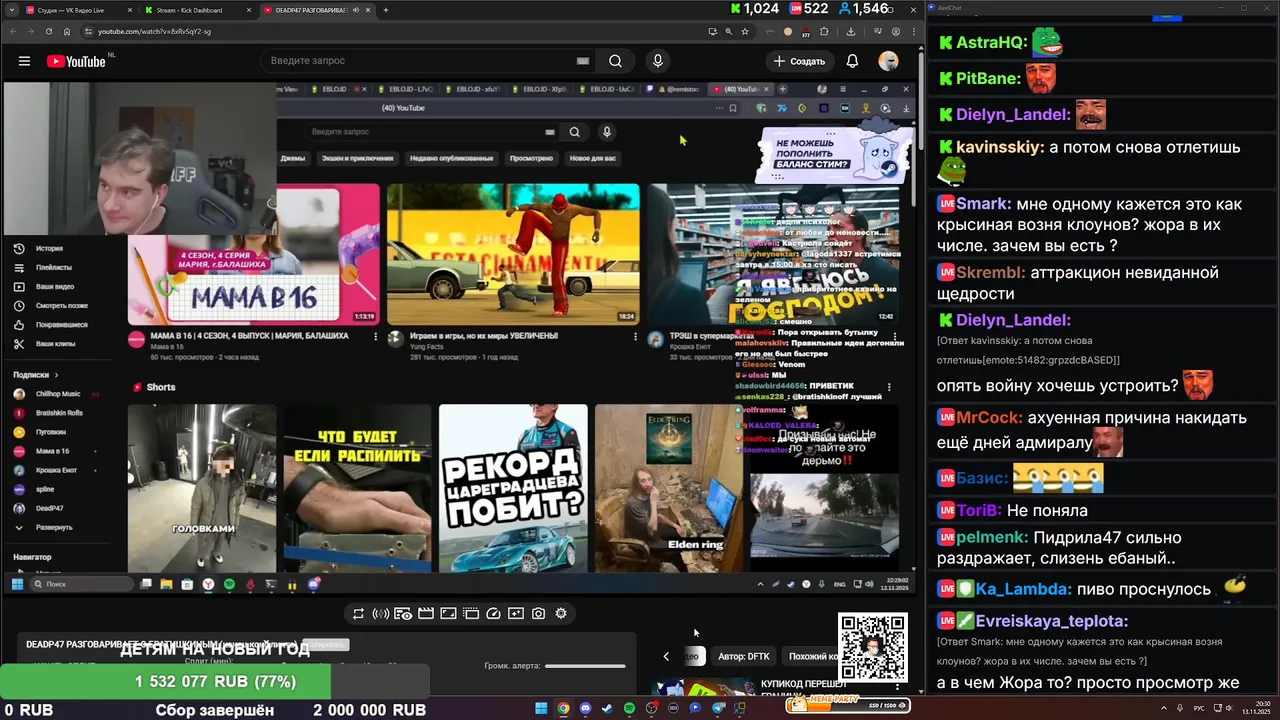
Task: Reload the page with refresh icon
Action: point(49,31)
